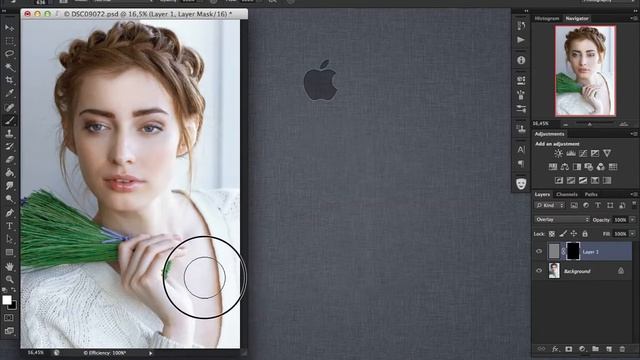Select the Horizontal Type tool
Screen dimensions: 640x360
coord(9,226)
